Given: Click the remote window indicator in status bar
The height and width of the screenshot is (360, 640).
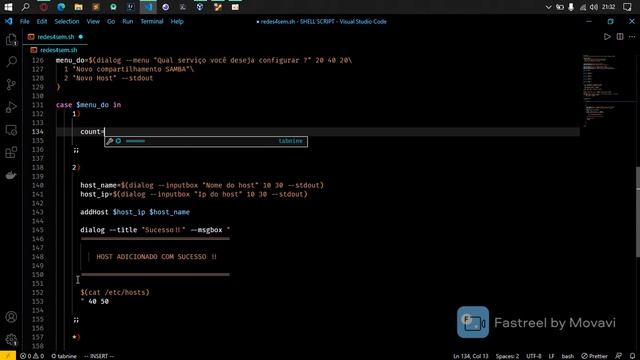Looking at the screenshot, I should click(x=8, y=356).
